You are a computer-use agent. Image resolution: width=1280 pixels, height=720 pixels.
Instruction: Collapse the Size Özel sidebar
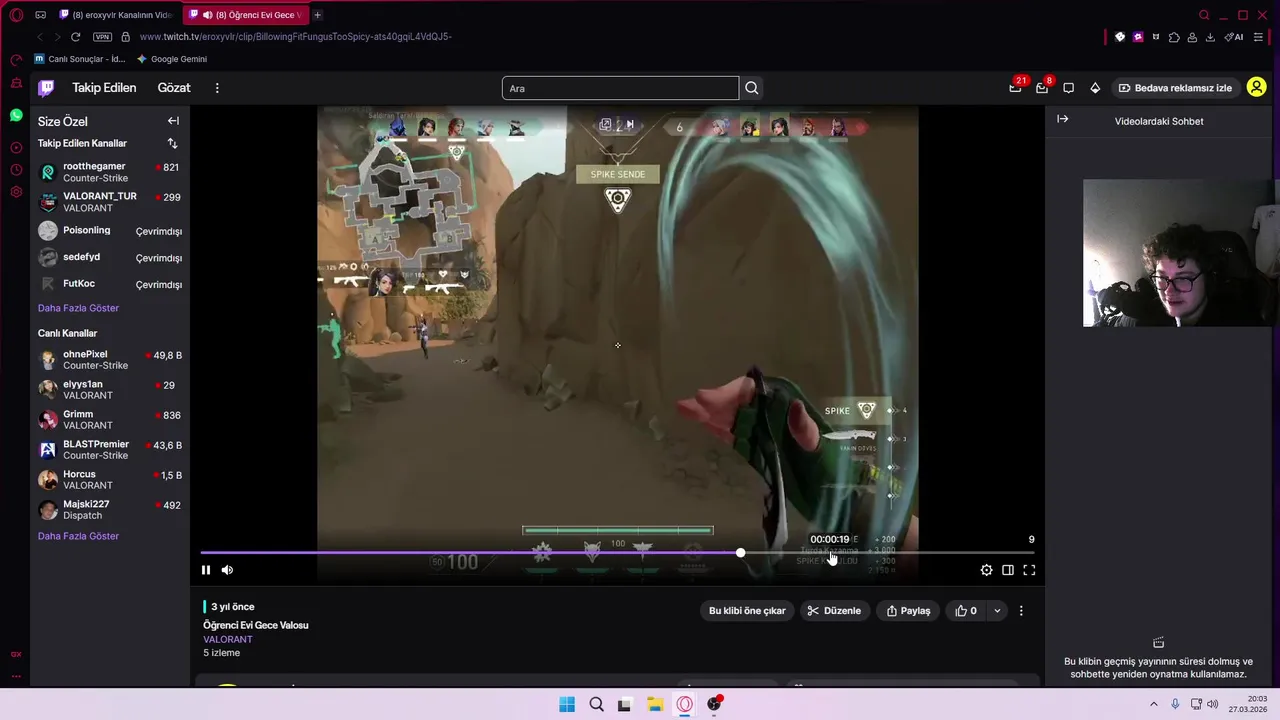(x=173, y=121)
